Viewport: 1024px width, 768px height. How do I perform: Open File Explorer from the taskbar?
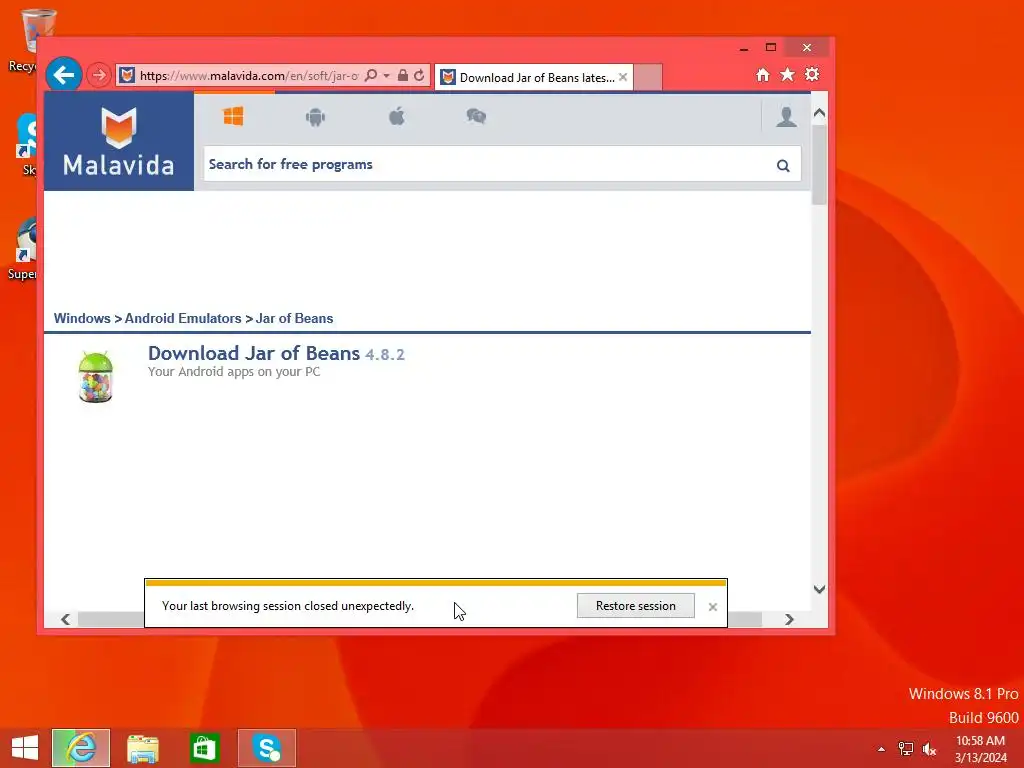click(x=142, y=748)
